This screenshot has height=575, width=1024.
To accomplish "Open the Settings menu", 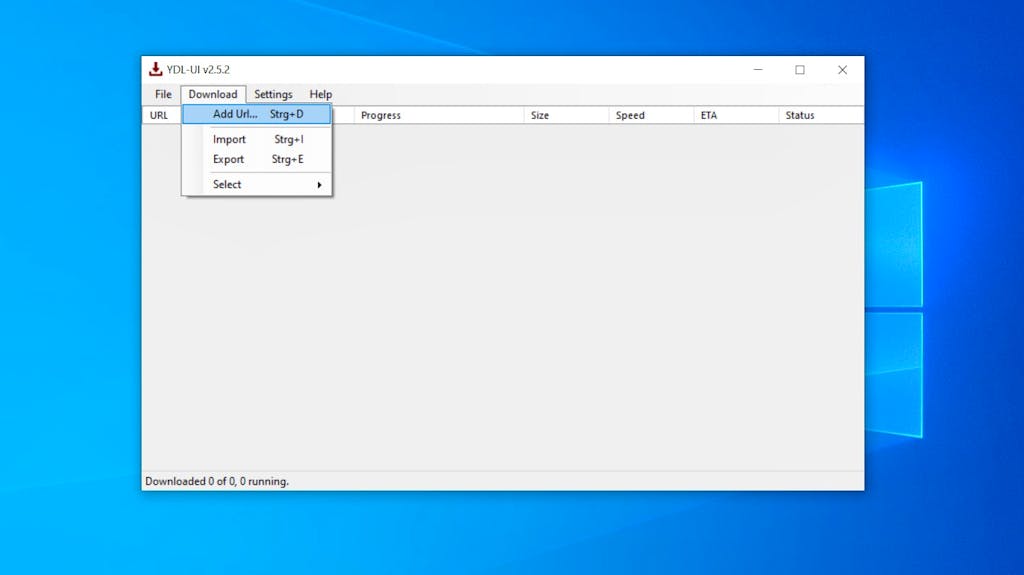I will (x=273, y=94).
